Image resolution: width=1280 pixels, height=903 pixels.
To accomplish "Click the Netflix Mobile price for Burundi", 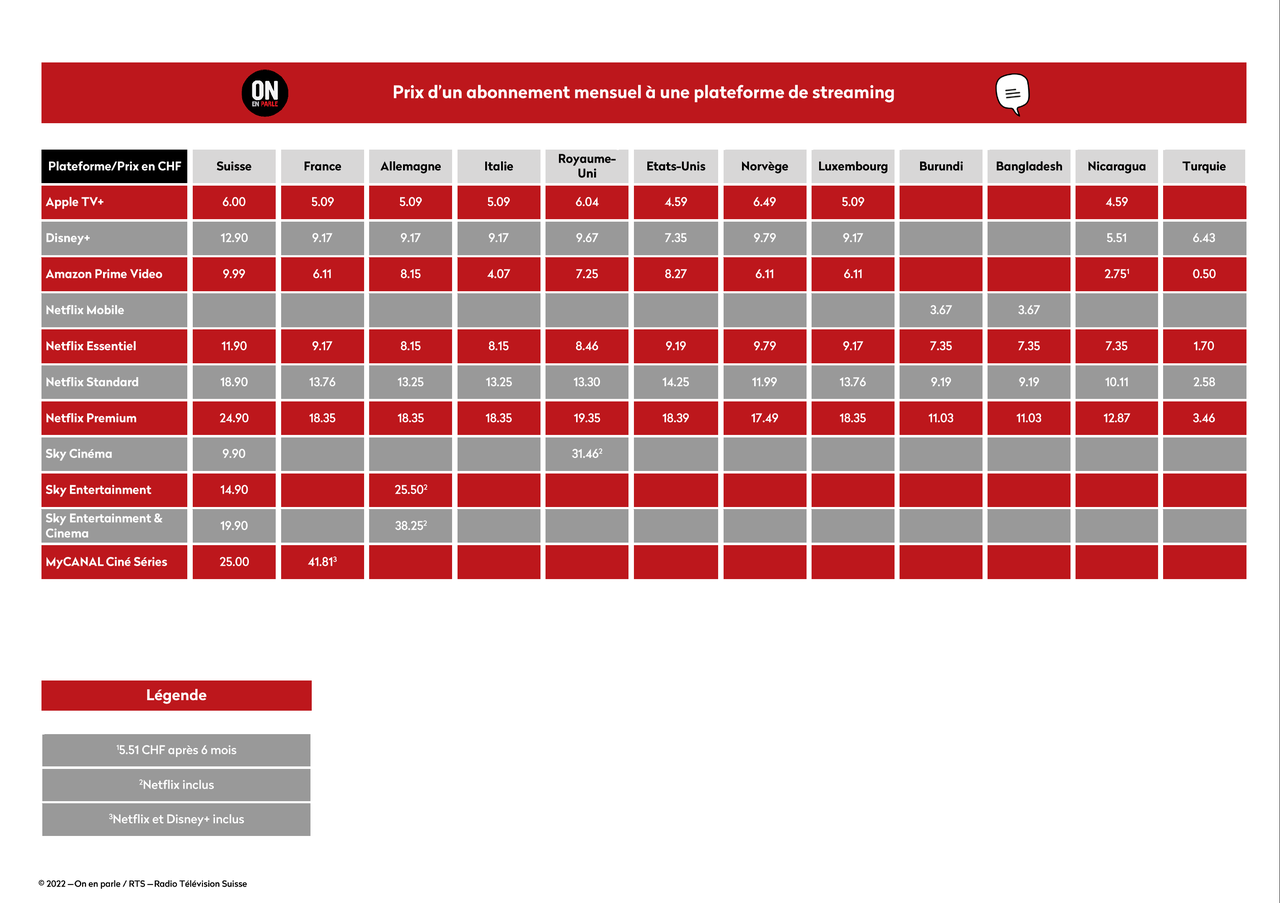I will [x=940, y=309].
